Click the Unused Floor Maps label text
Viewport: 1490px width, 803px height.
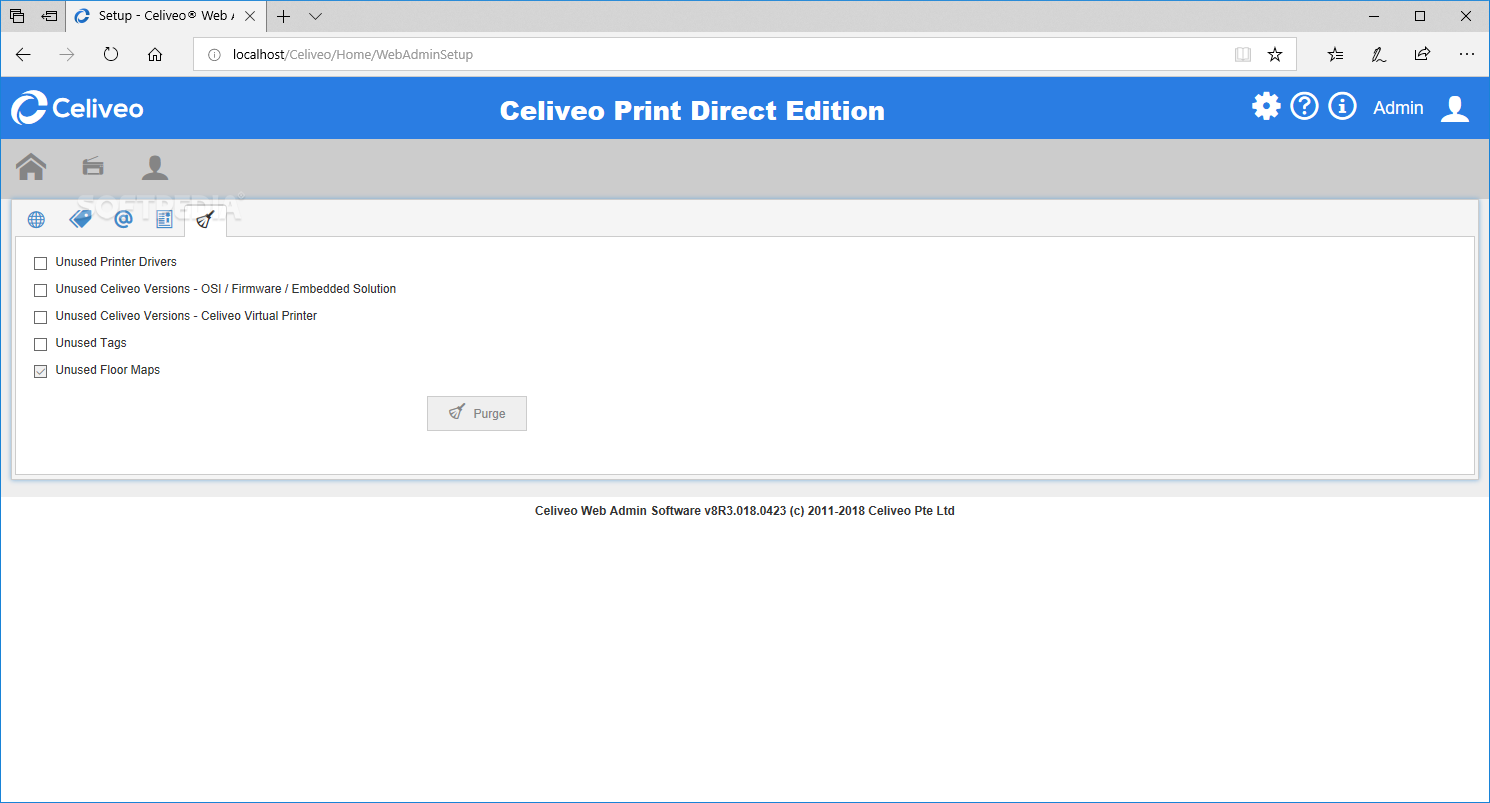[x=108, y=370]
